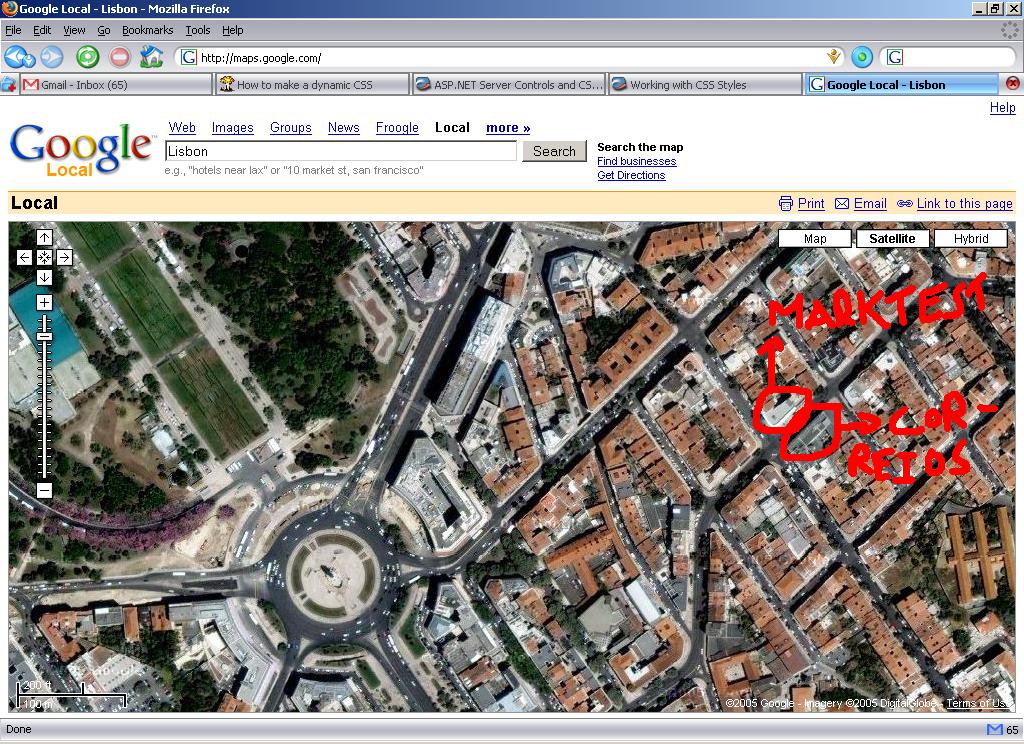1024x744 pixels.
Task: Click the chain link icon
Action: (904, 204)
